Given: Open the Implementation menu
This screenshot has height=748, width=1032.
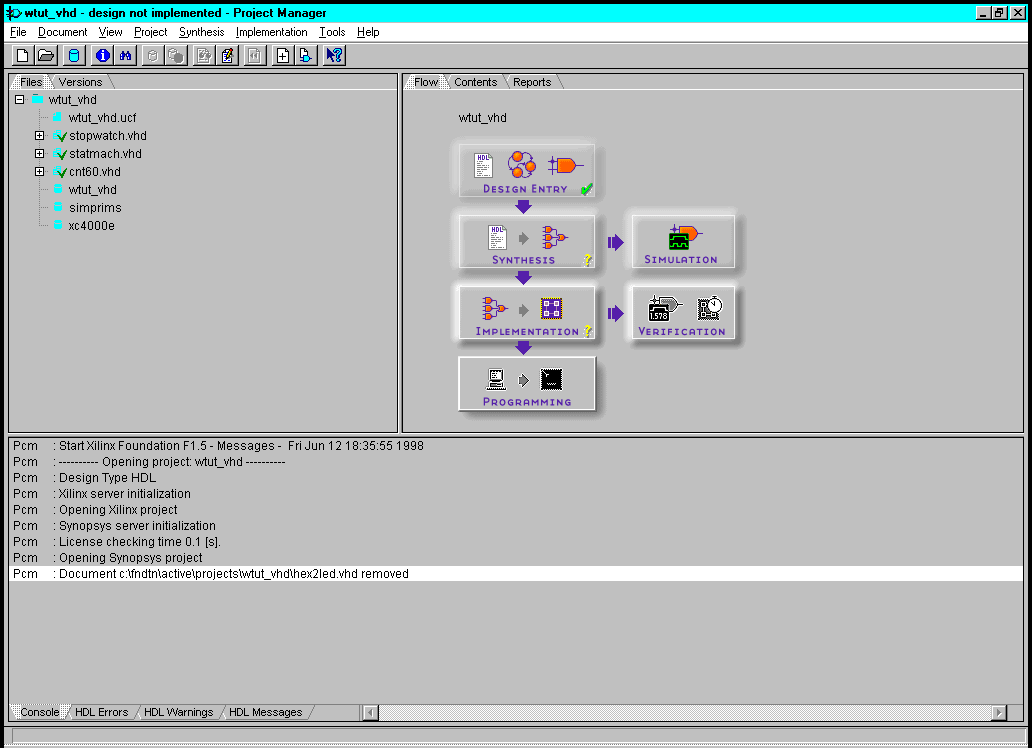Looking at the screenshot, I should point(272,32).
